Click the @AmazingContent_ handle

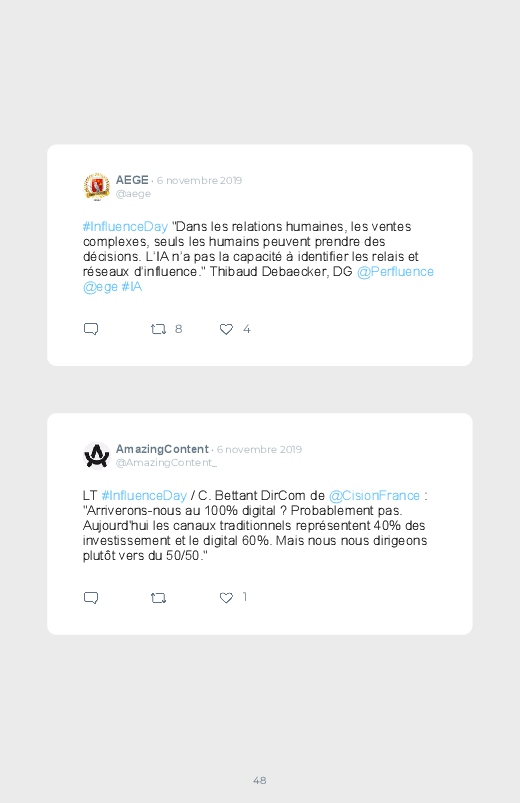(x=167, y=462)
